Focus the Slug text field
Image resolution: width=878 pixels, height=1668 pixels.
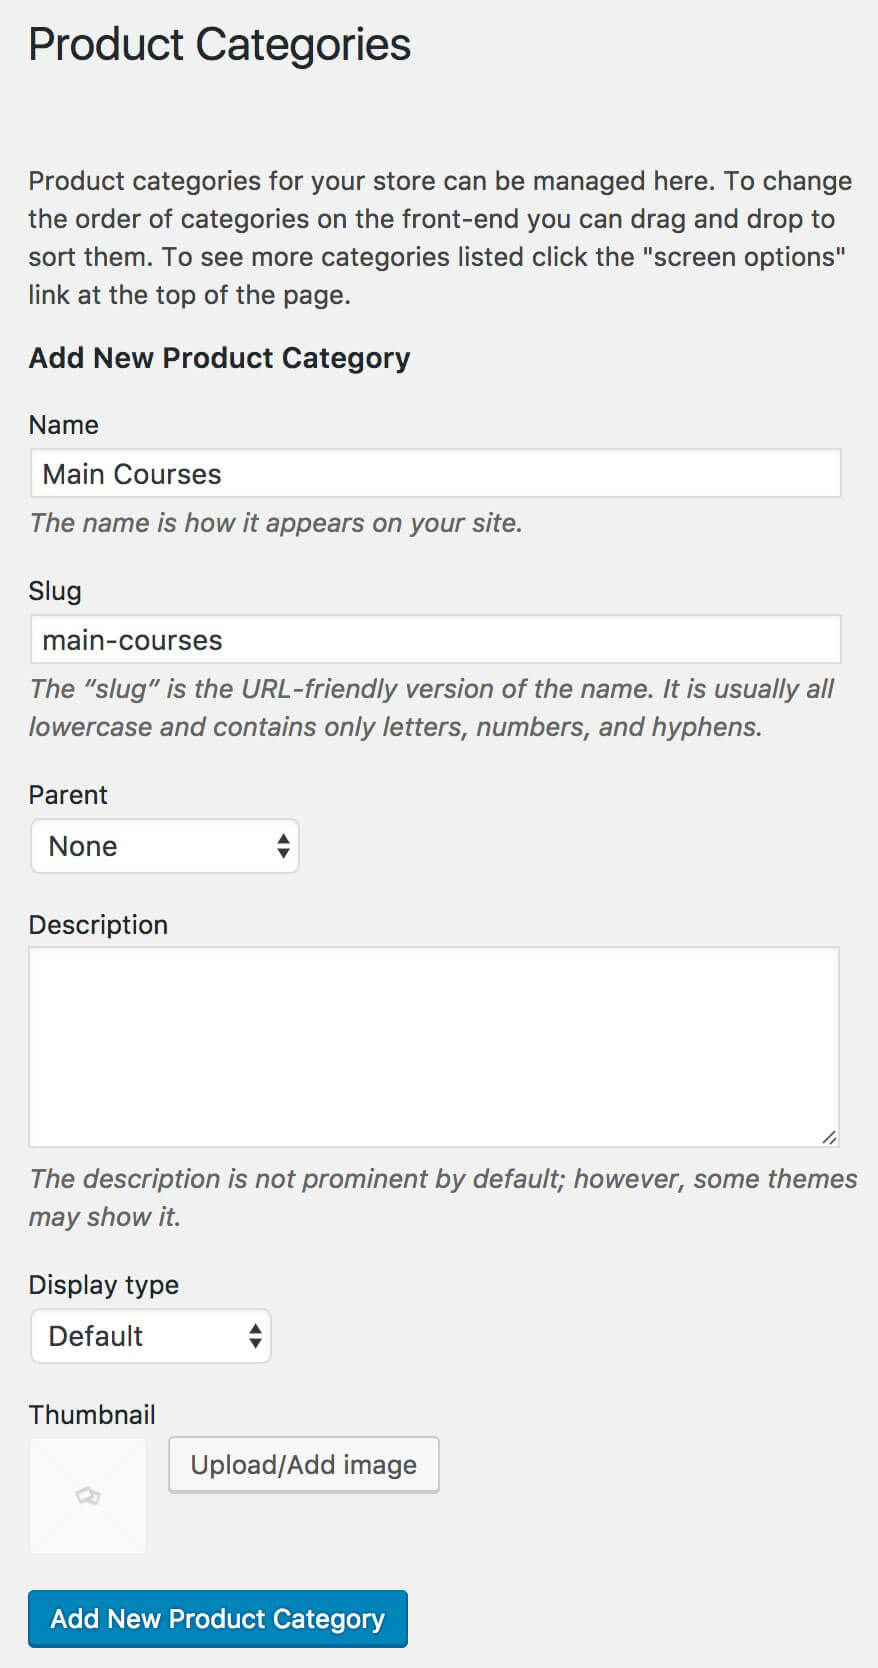(435, 640)
